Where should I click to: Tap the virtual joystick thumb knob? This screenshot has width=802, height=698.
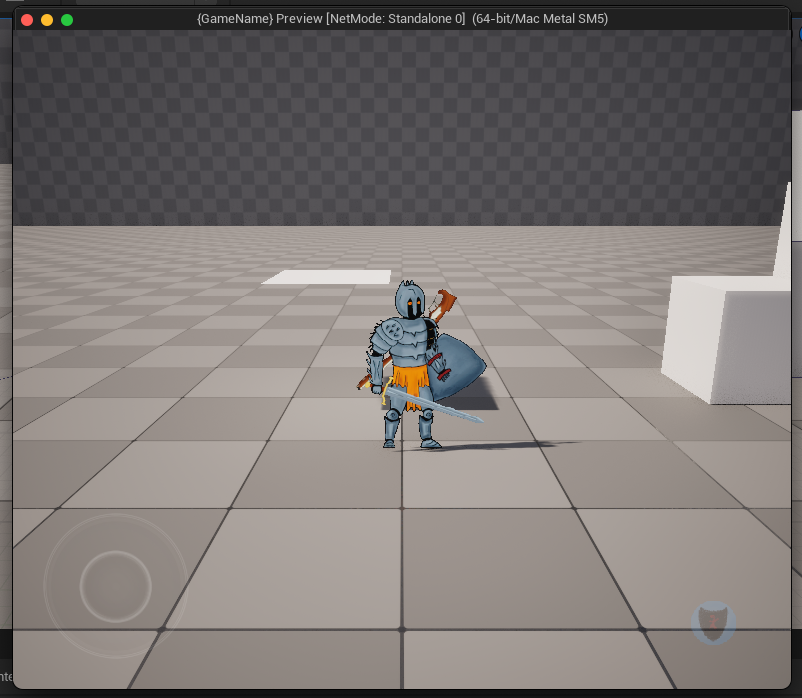[x=116, y=586]
